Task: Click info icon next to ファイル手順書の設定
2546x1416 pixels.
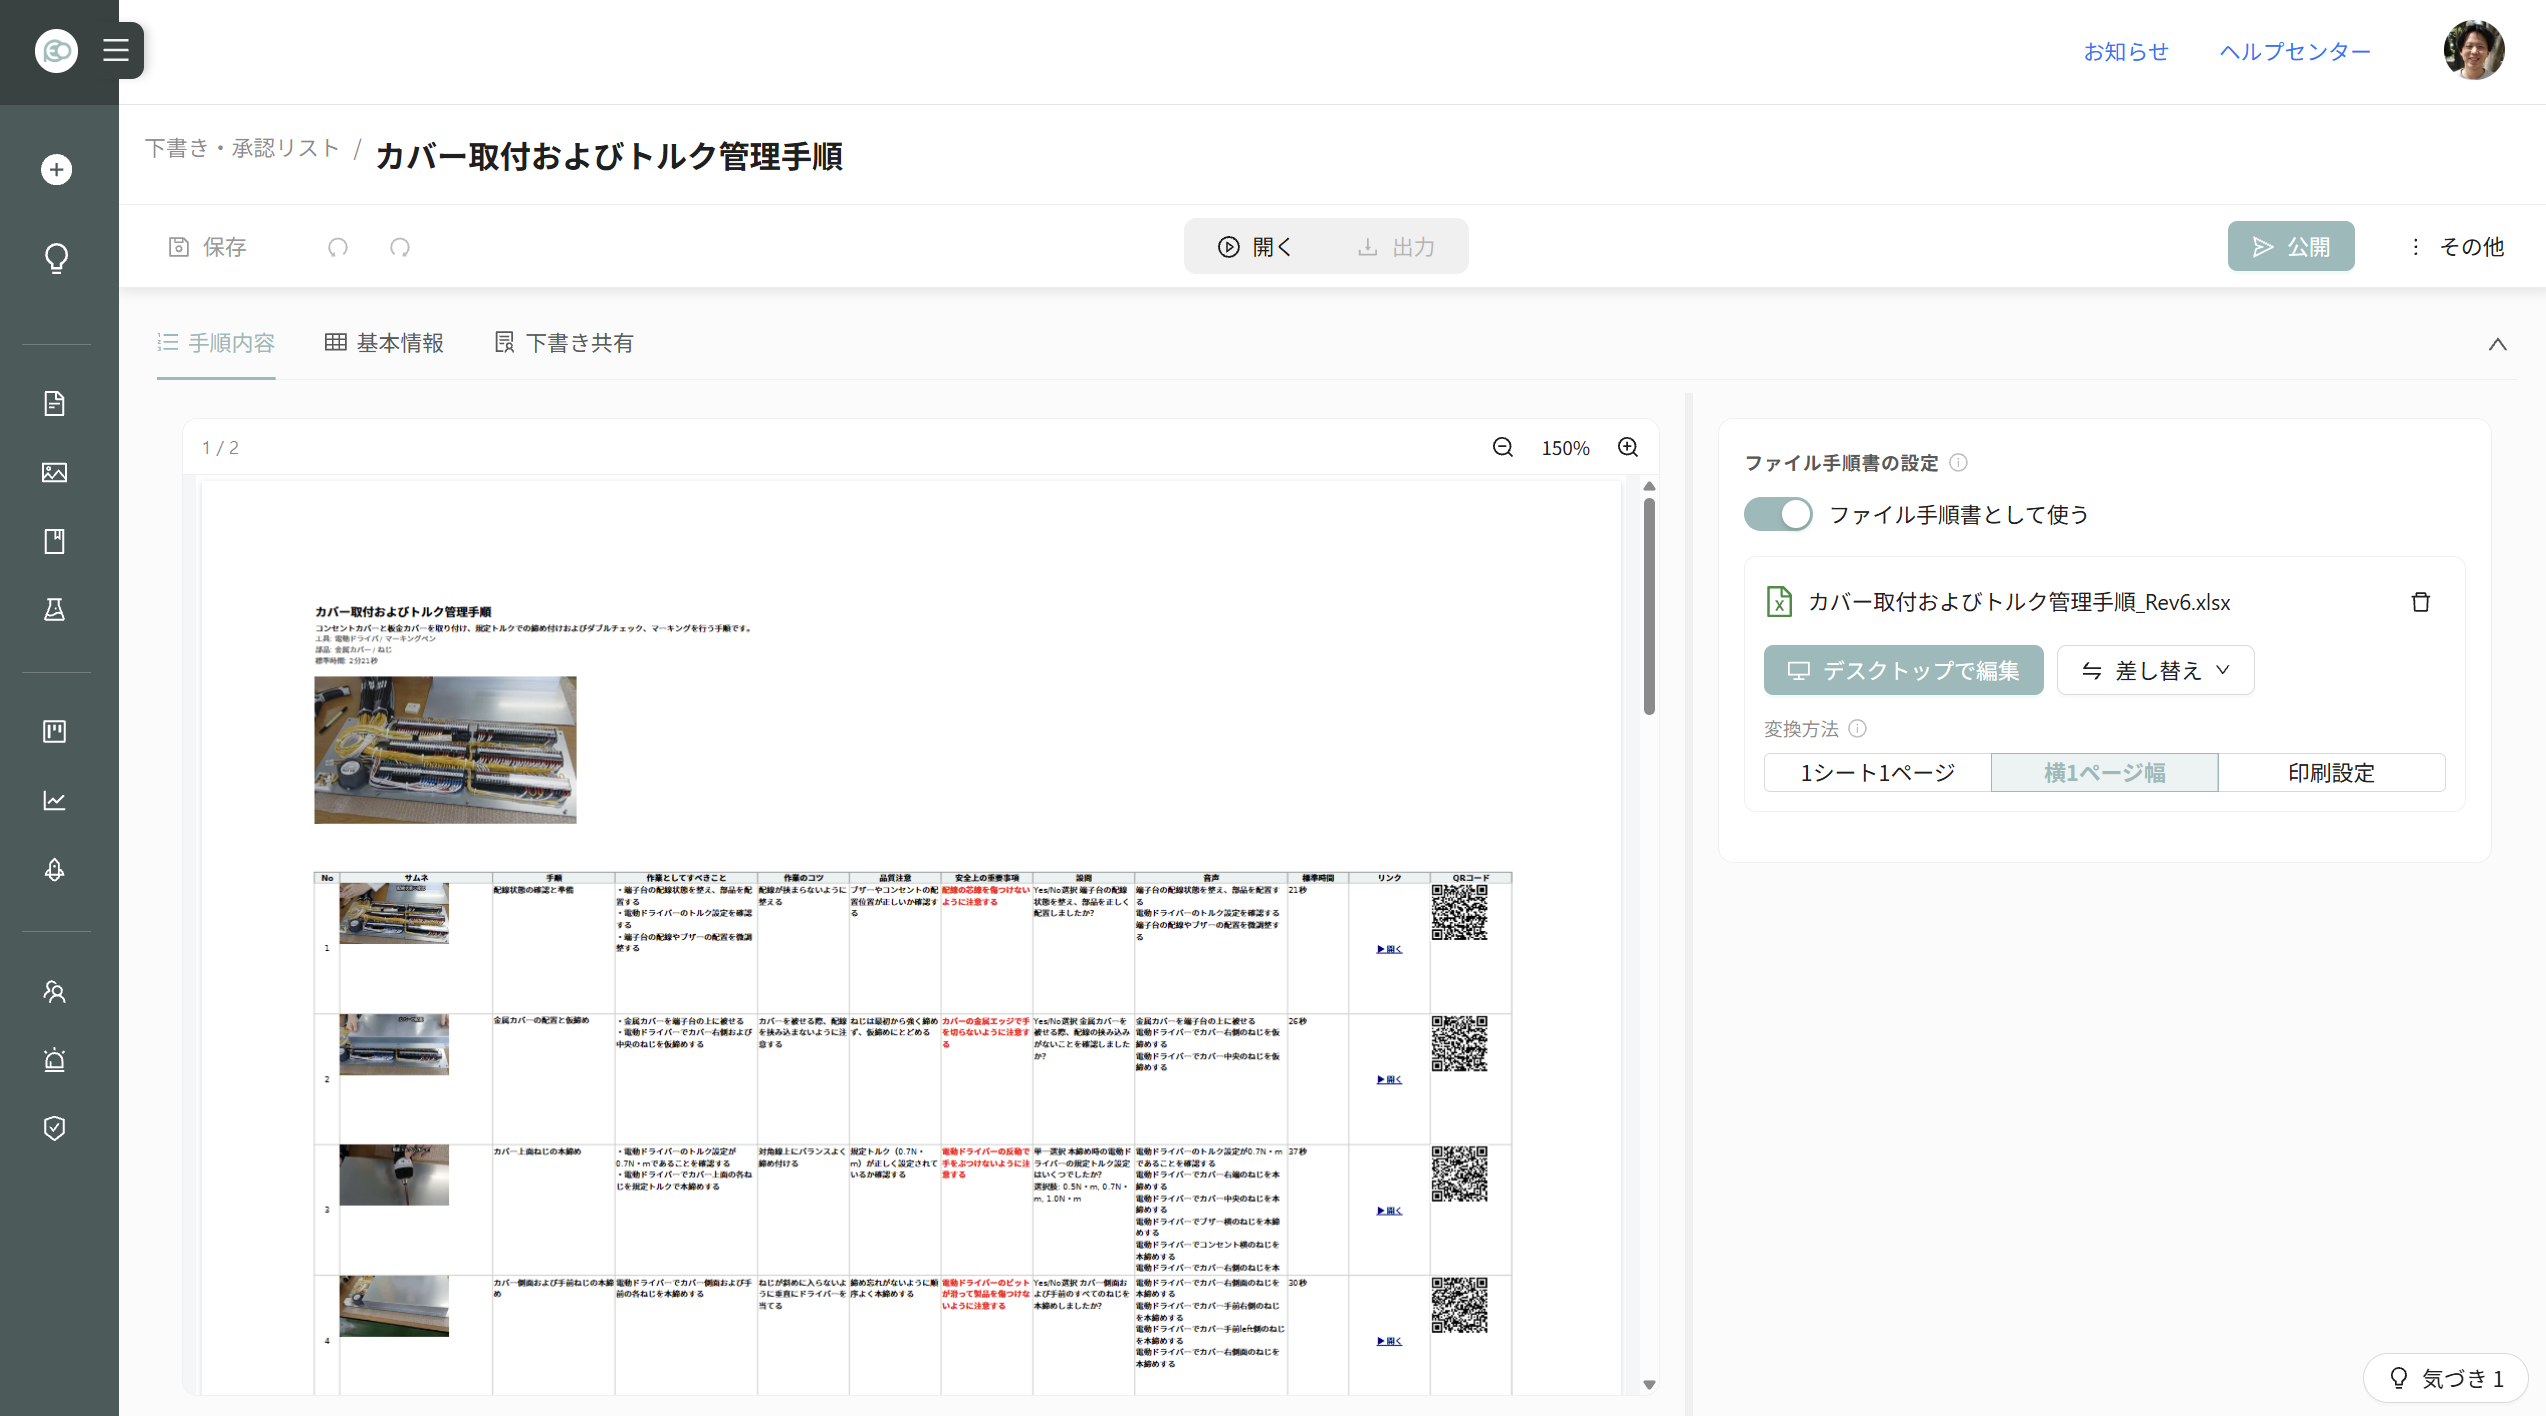Action: pos(1958,463)
